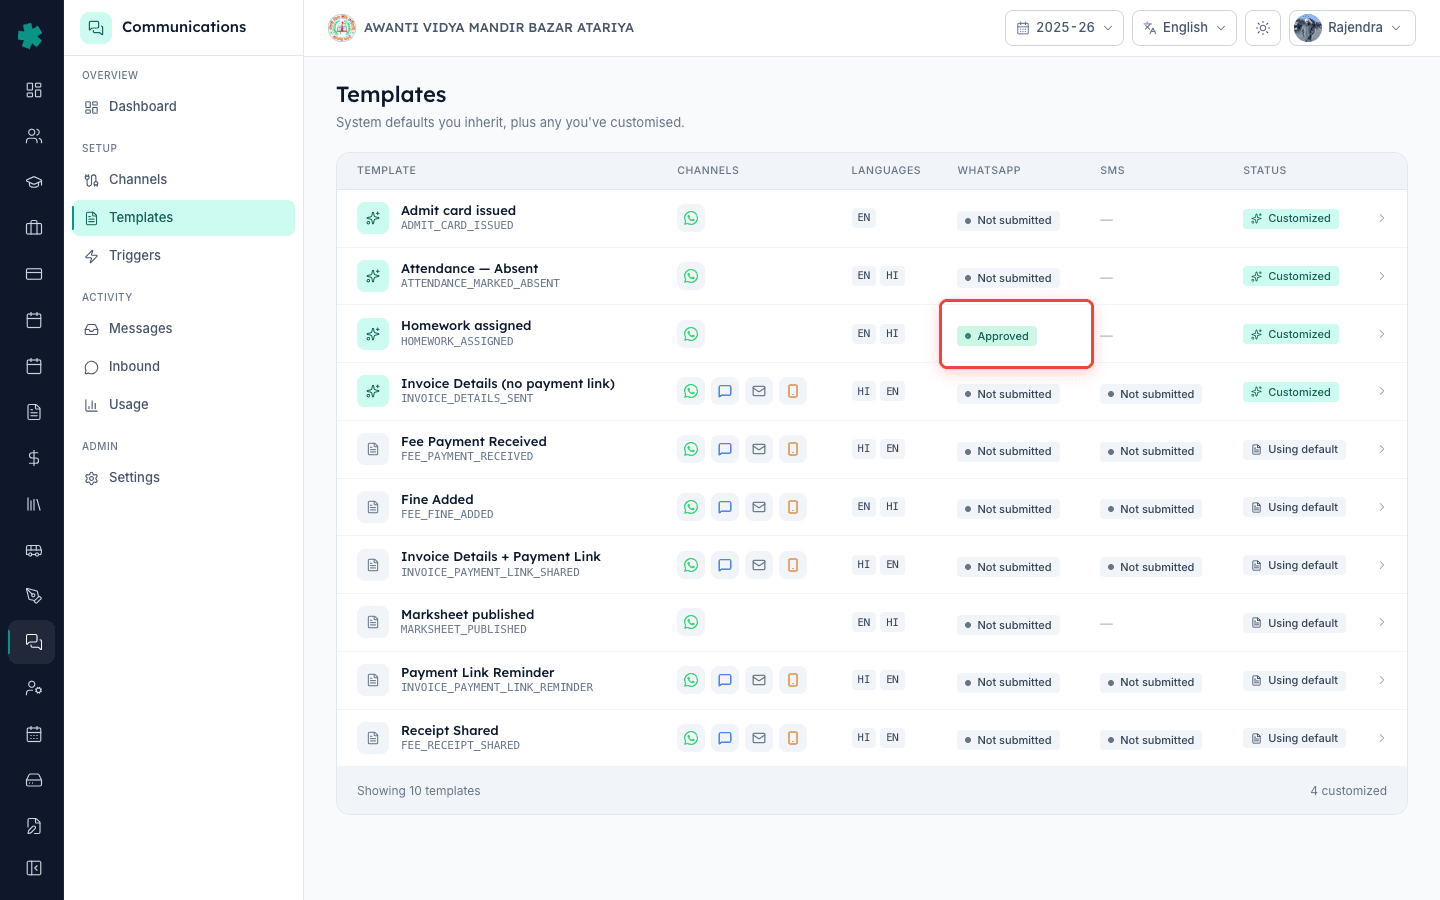The image size is (1440, 900).
Task: Click the green asterisk app logo
Action: point(30,36)
